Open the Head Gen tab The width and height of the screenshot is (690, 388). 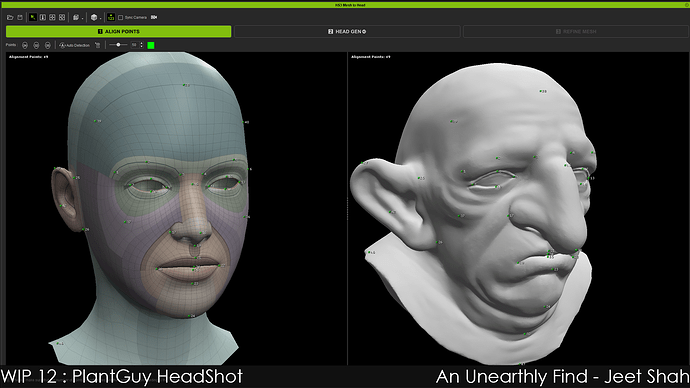tap(347, 32)
